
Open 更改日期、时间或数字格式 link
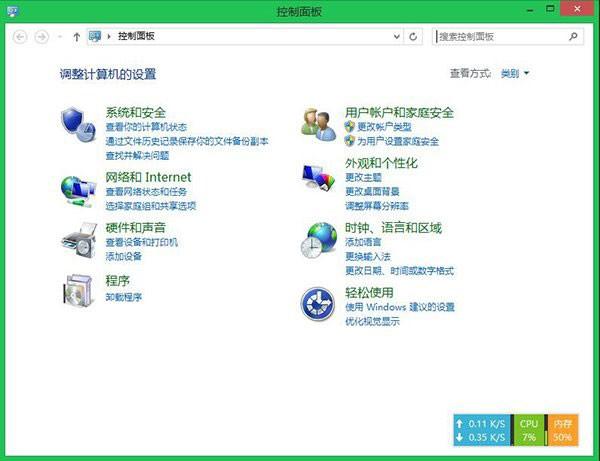[x=399, y=271]
